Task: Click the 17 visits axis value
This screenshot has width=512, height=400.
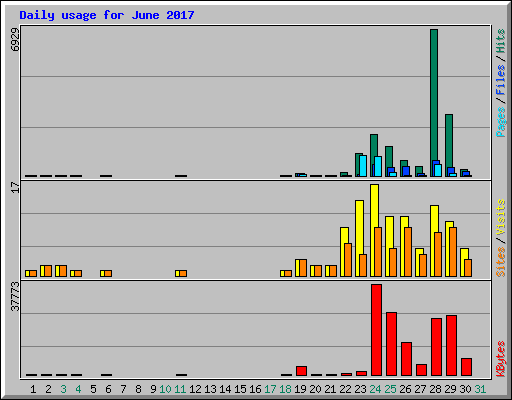Action: click(x=15, y=187)
